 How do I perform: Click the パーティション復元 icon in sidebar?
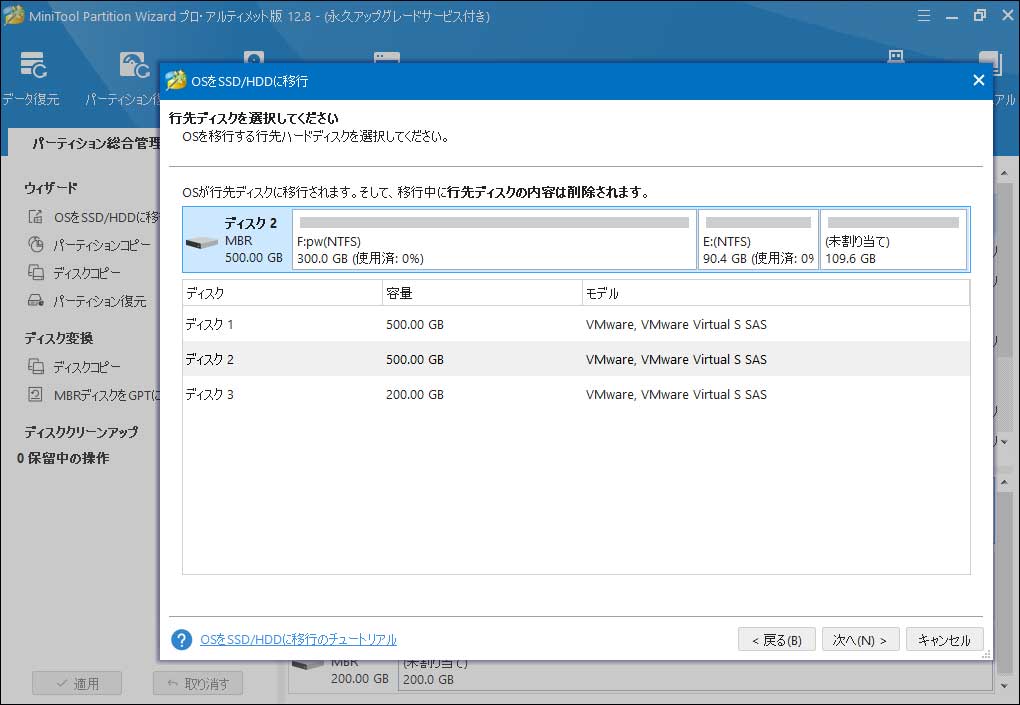point(36,300)
